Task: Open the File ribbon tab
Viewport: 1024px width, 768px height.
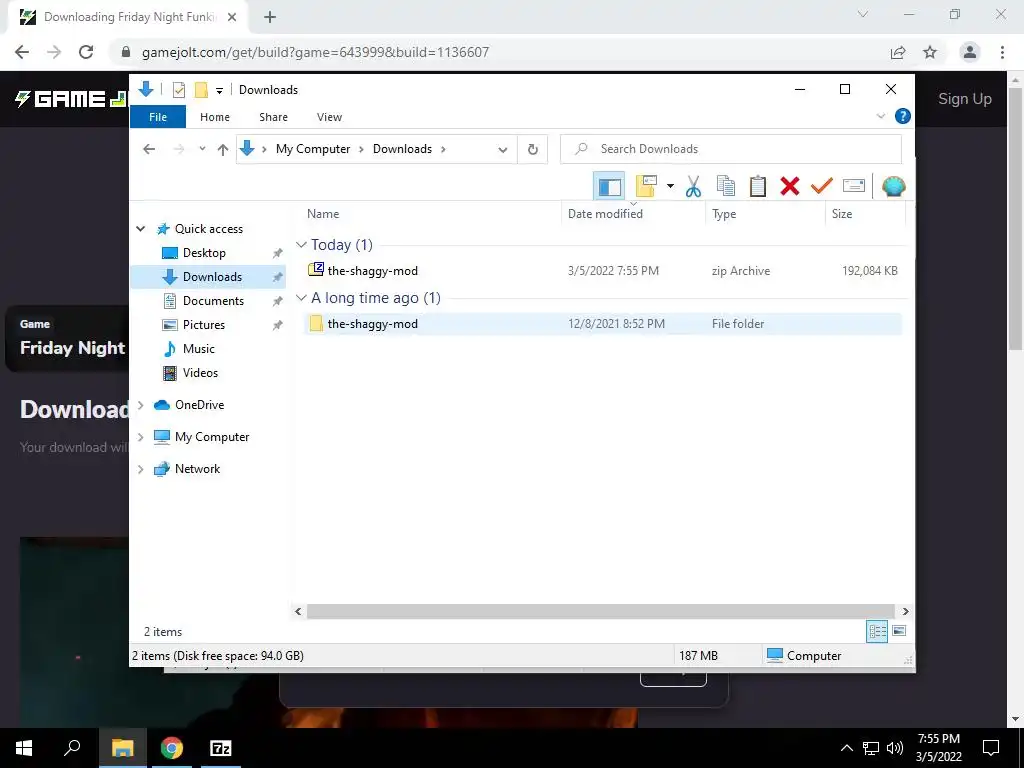Action: click(158, 117)
